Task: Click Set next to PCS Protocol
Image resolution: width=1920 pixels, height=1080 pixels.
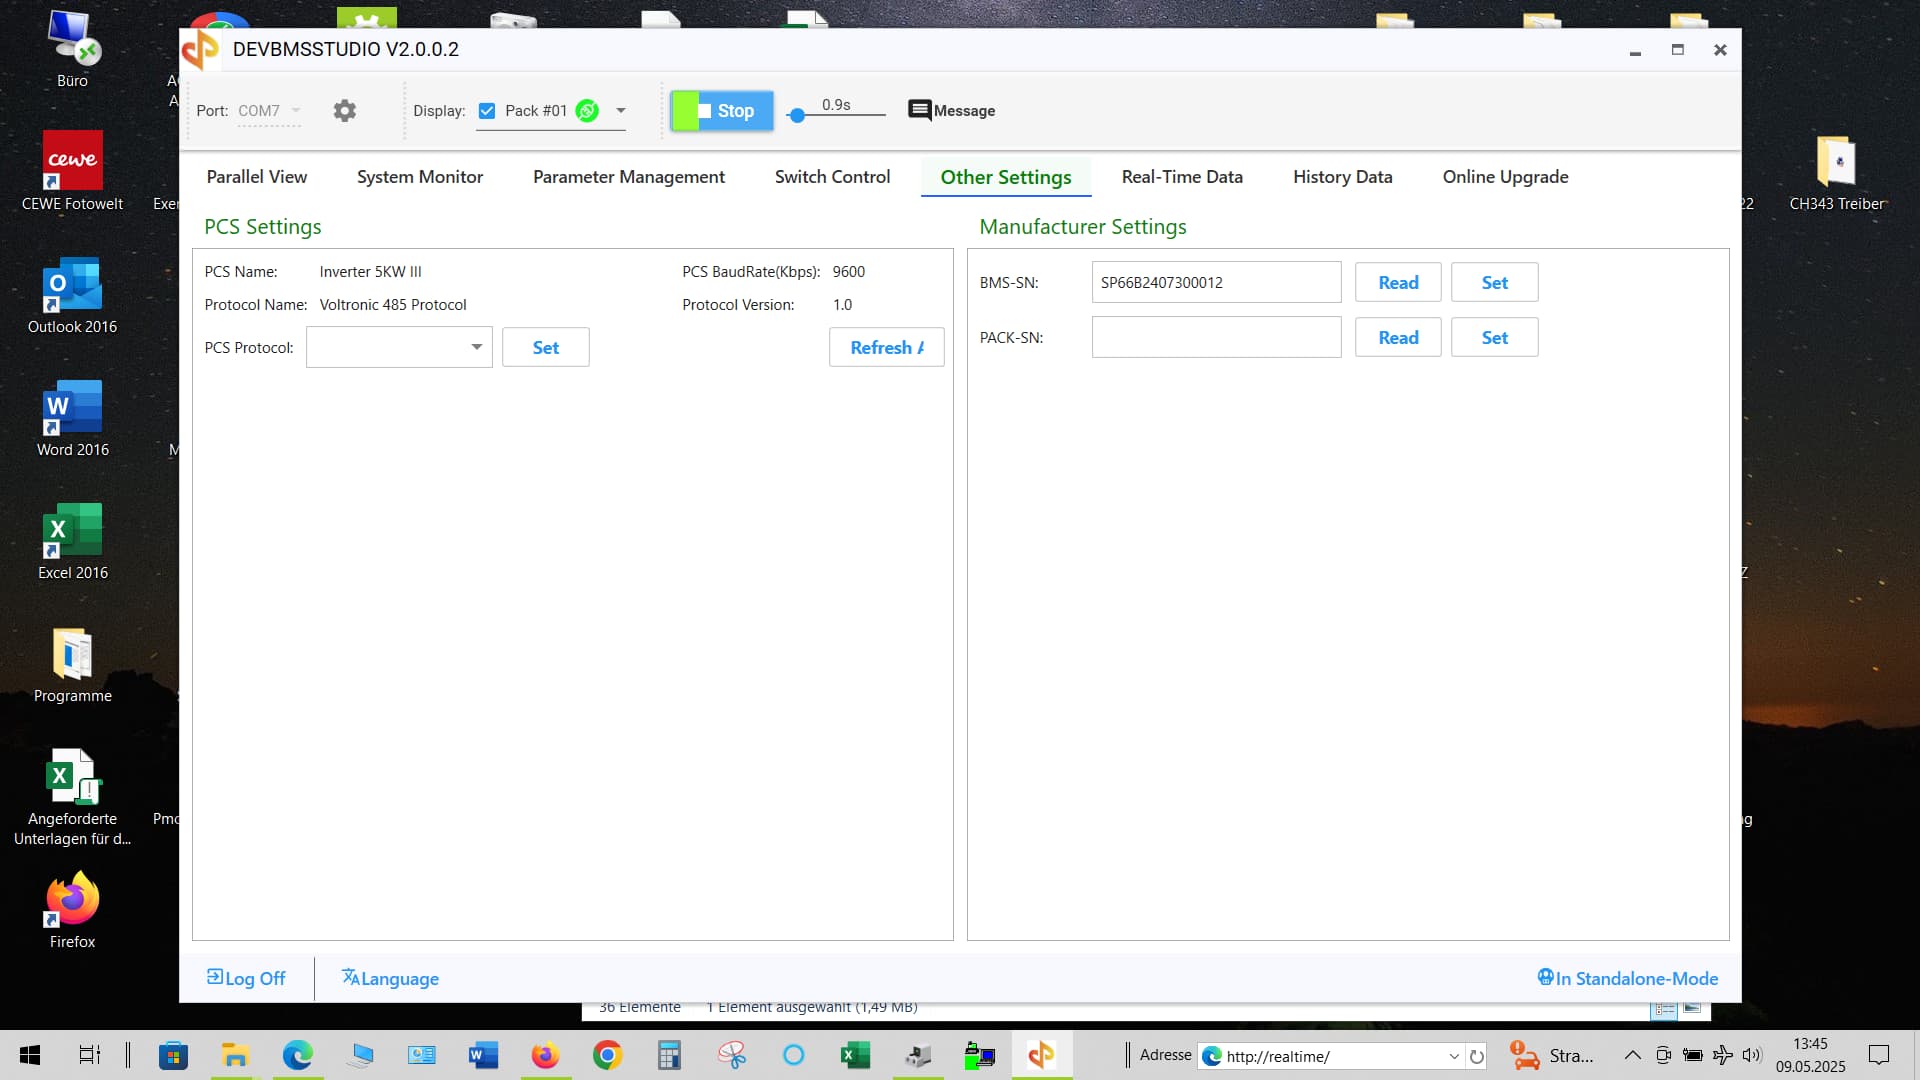Action: point(545,347)
